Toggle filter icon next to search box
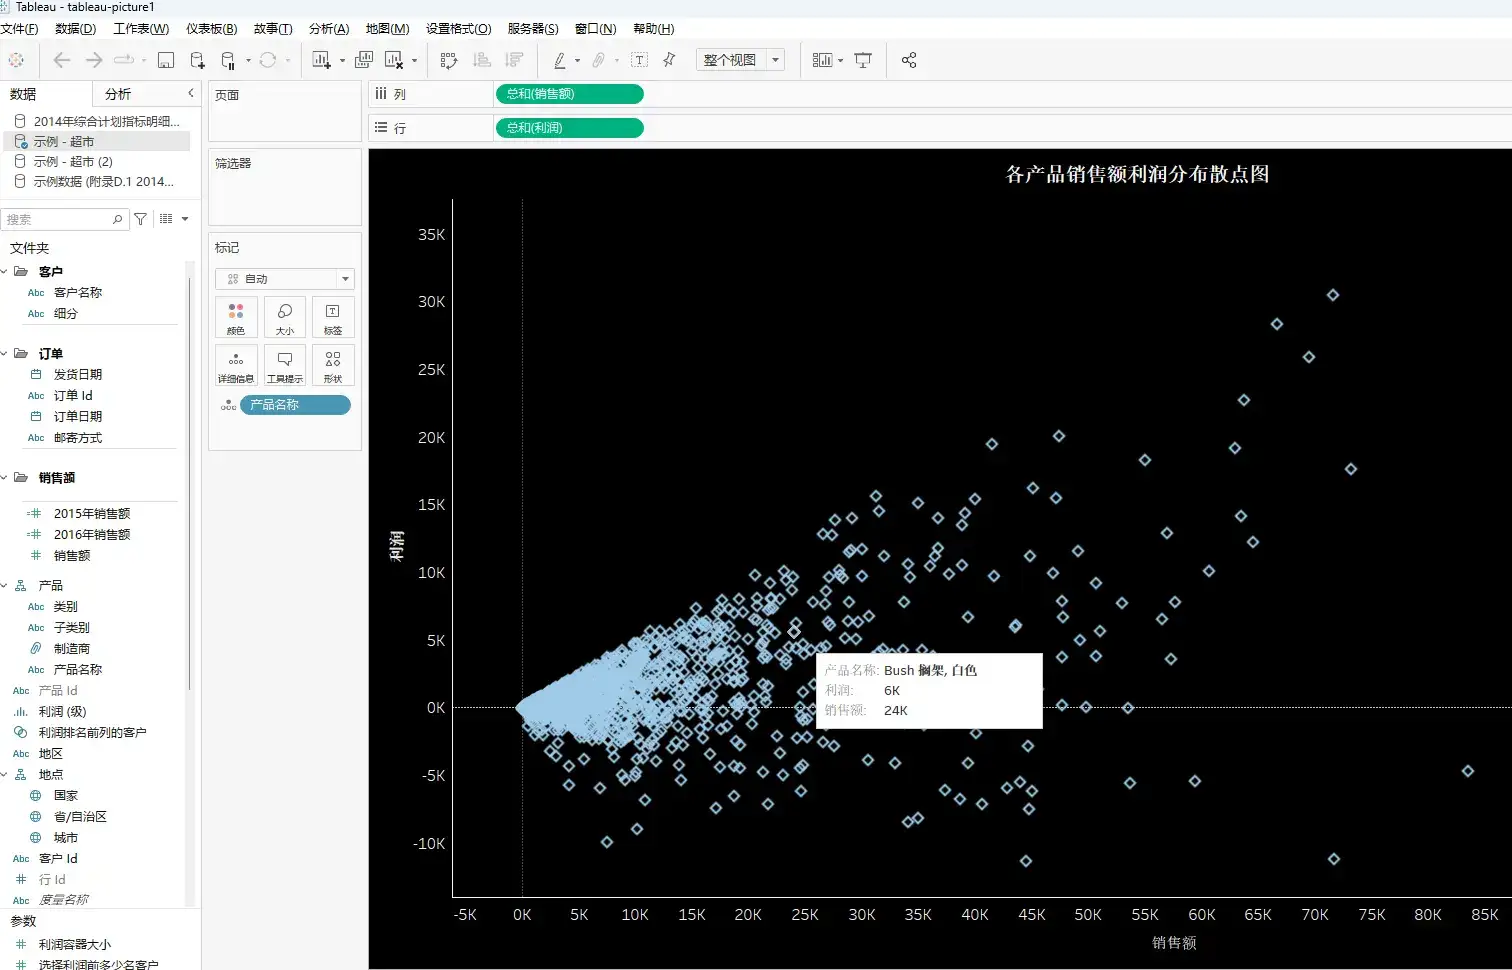The width and height of the screenshot is (1512, 970). tap(140, 218)
